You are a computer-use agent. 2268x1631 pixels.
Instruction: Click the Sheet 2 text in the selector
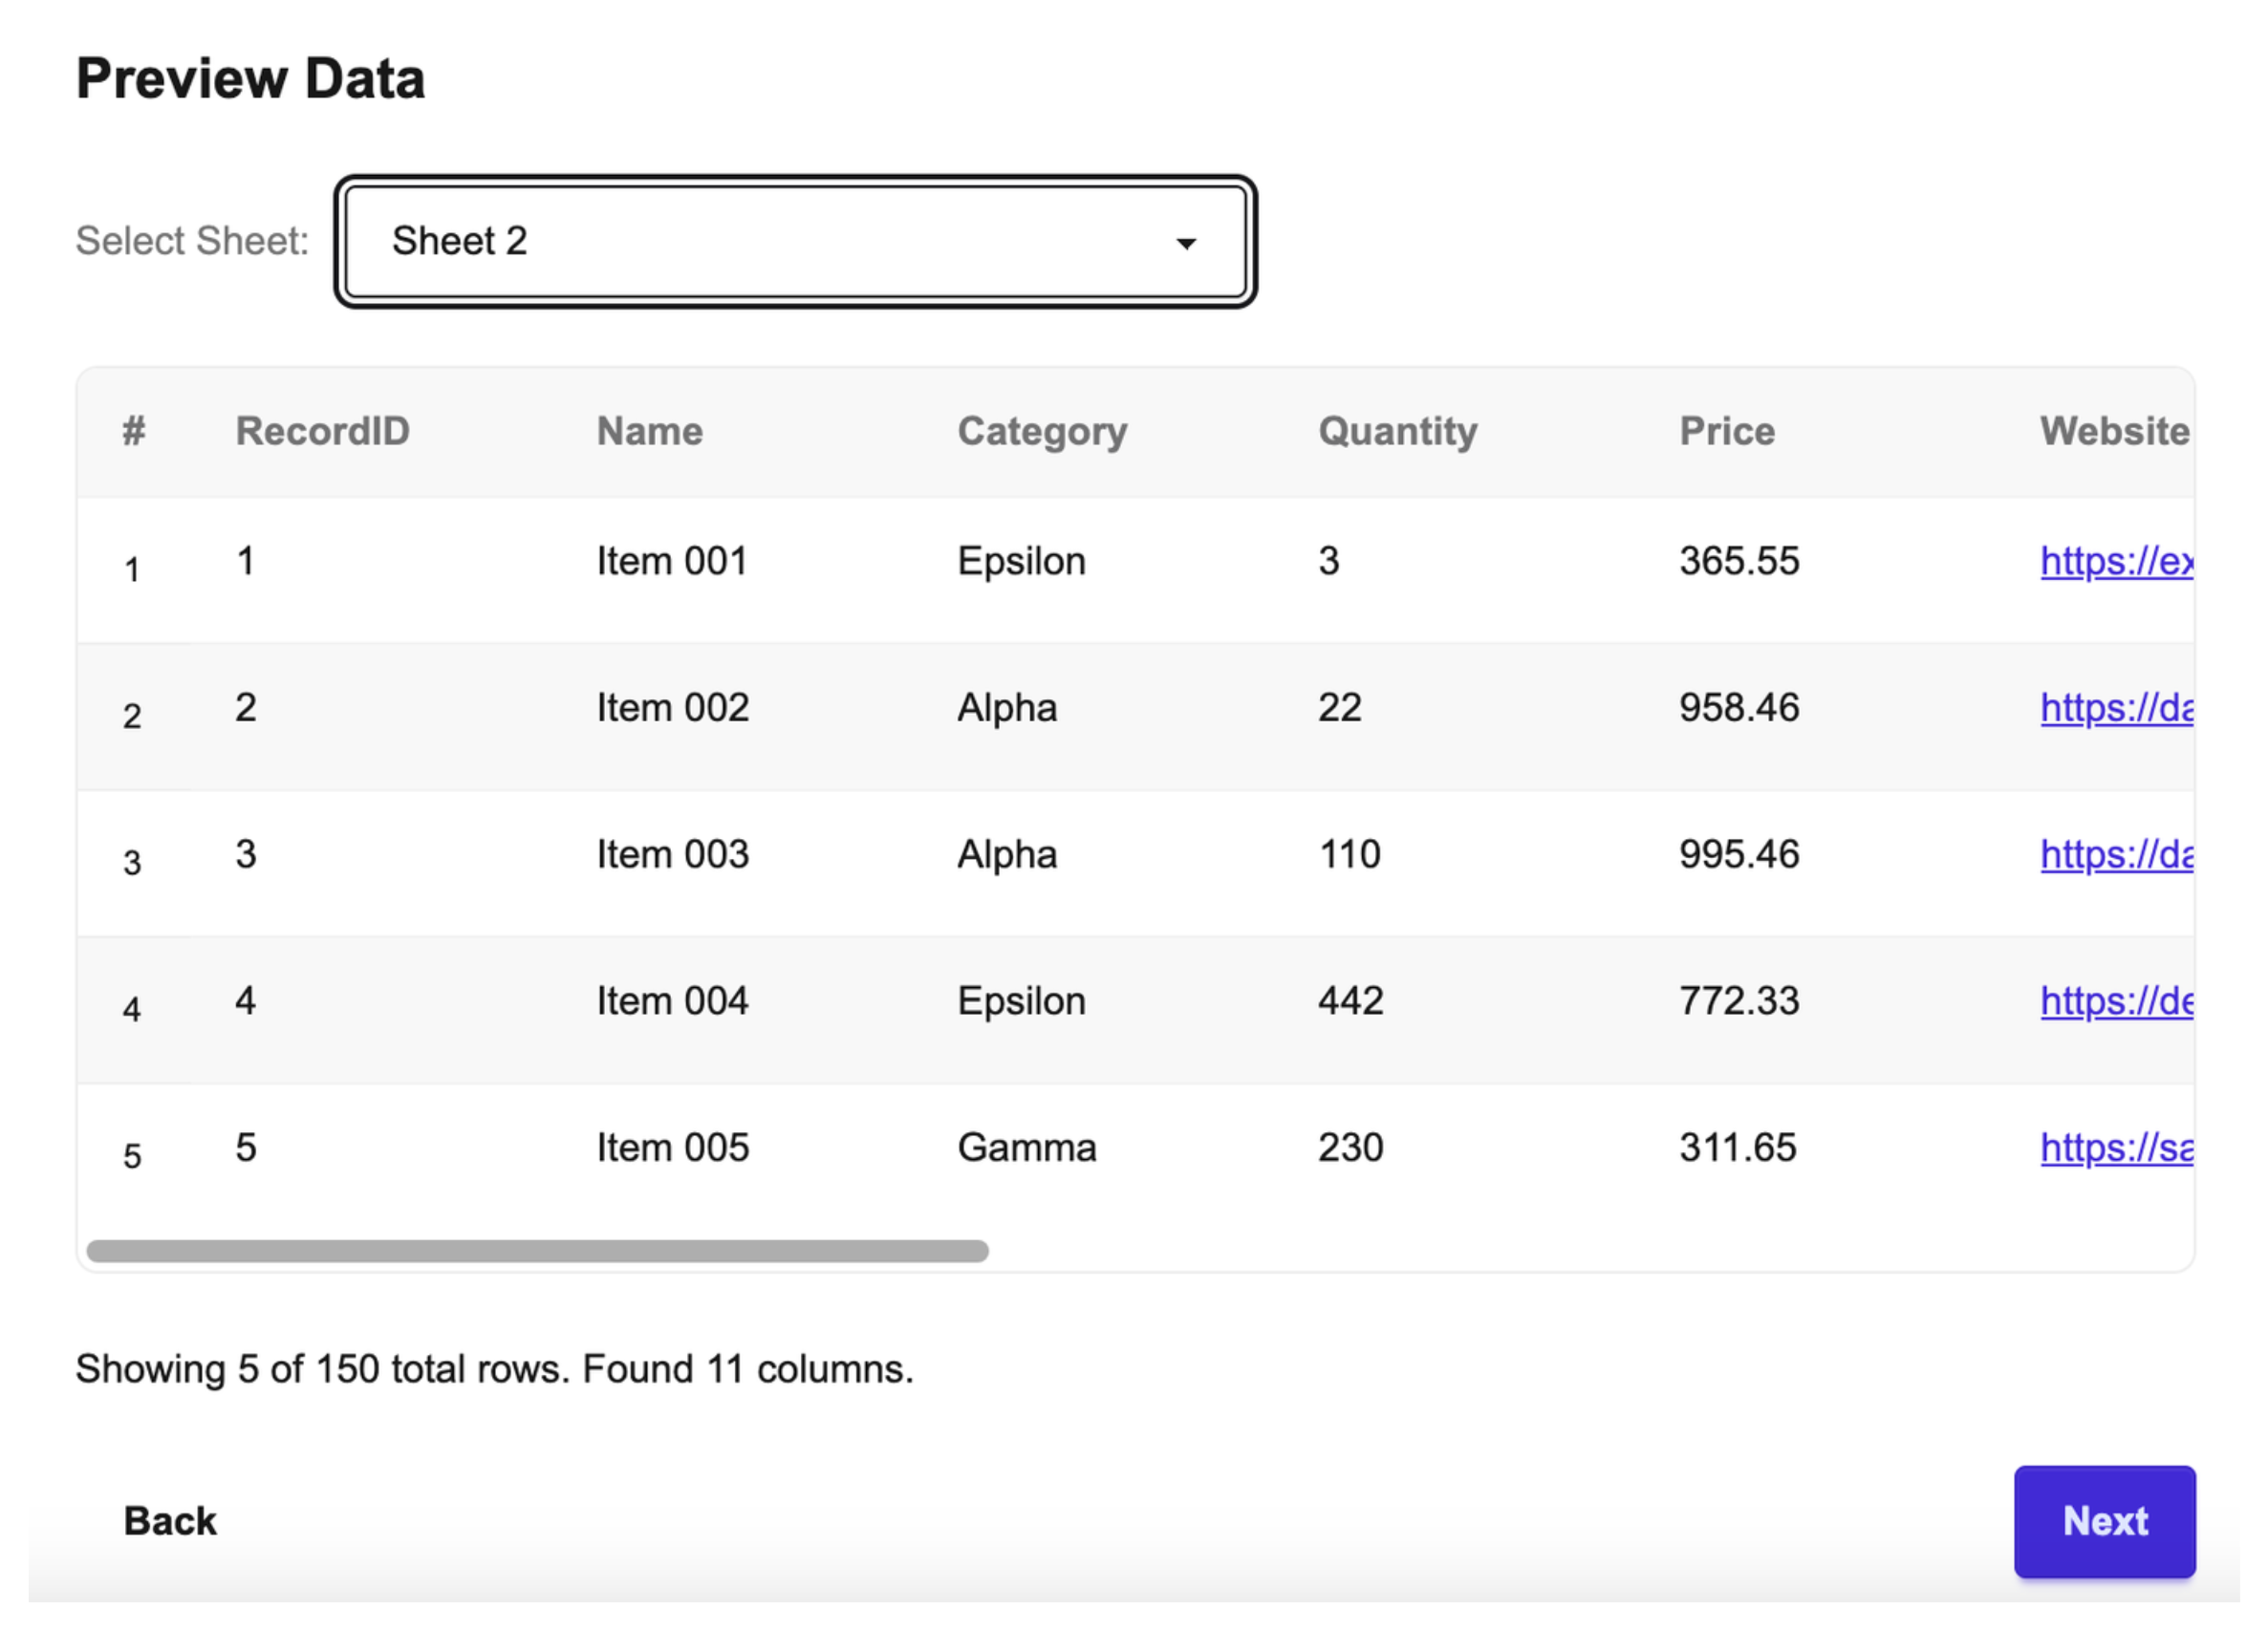point(459,242)
